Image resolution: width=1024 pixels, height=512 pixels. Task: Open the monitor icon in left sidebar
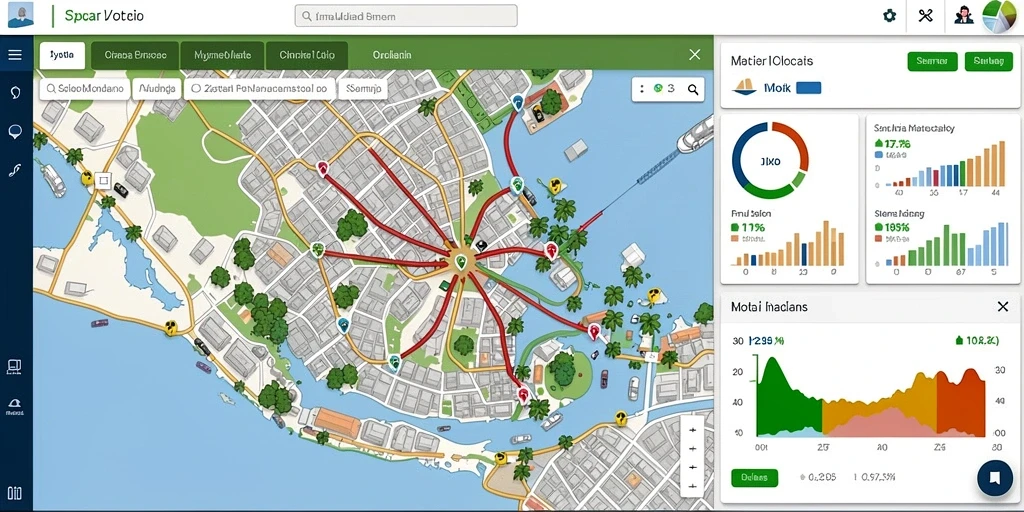14,367
